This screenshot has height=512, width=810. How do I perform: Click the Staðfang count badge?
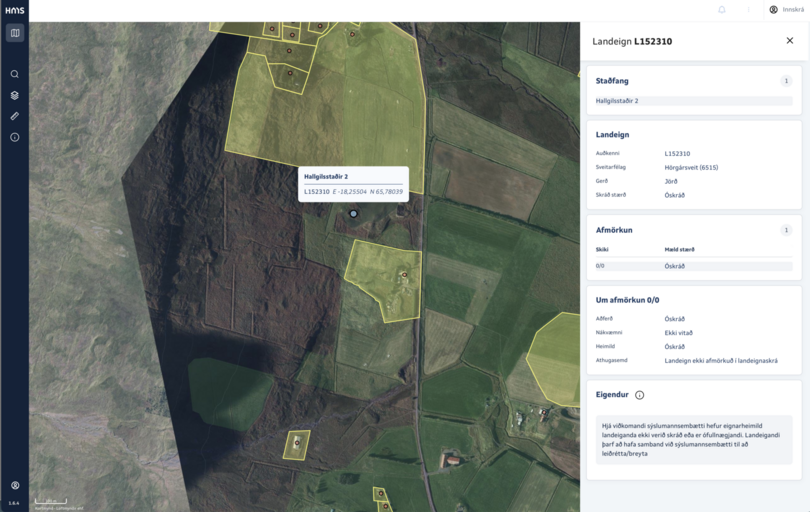786,81
